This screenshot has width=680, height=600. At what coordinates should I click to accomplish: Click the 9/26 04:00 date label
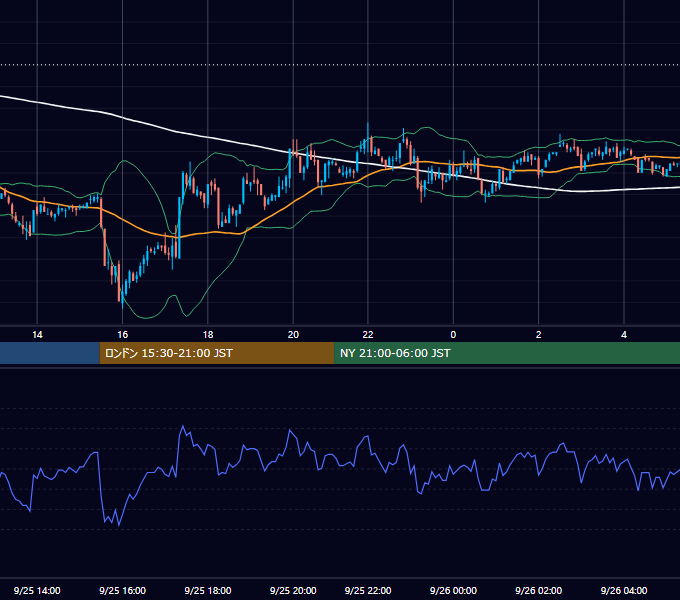tap(624, 590)
